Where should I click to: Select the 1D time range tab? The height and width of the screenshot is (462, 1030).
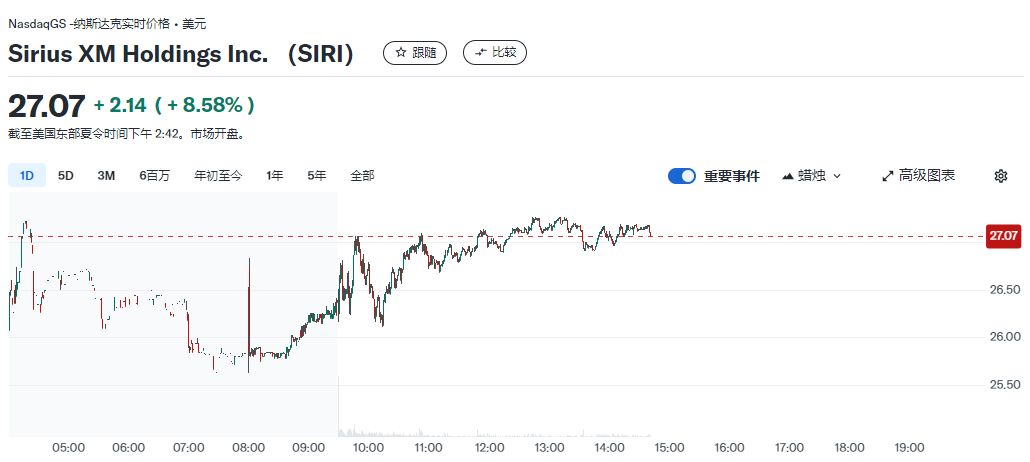(x=27, y=175)
